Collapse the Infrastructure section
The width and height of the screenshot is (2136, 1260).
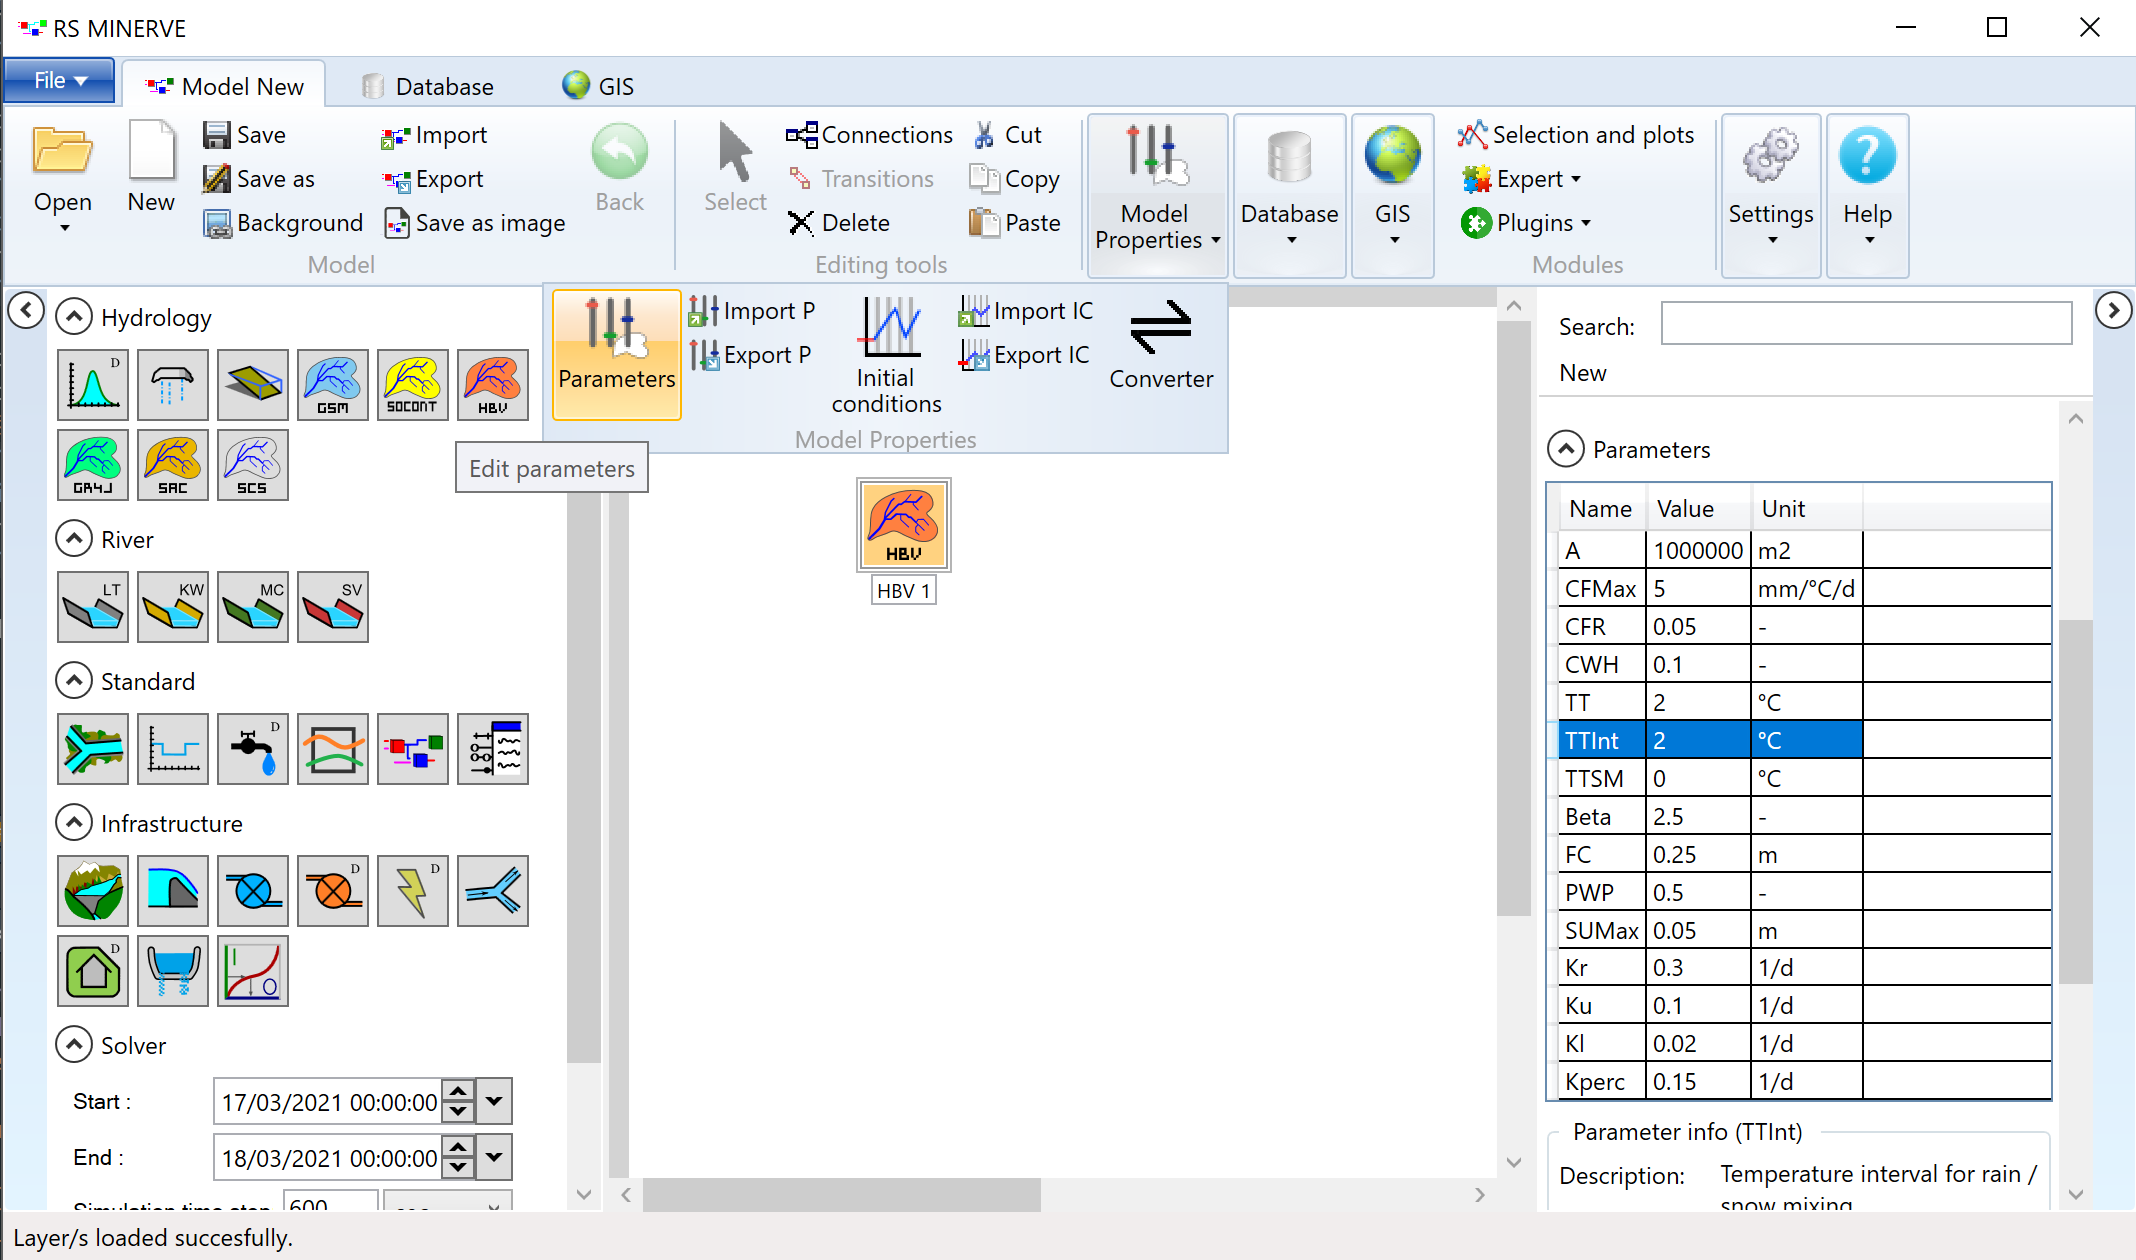pos(74,823)
